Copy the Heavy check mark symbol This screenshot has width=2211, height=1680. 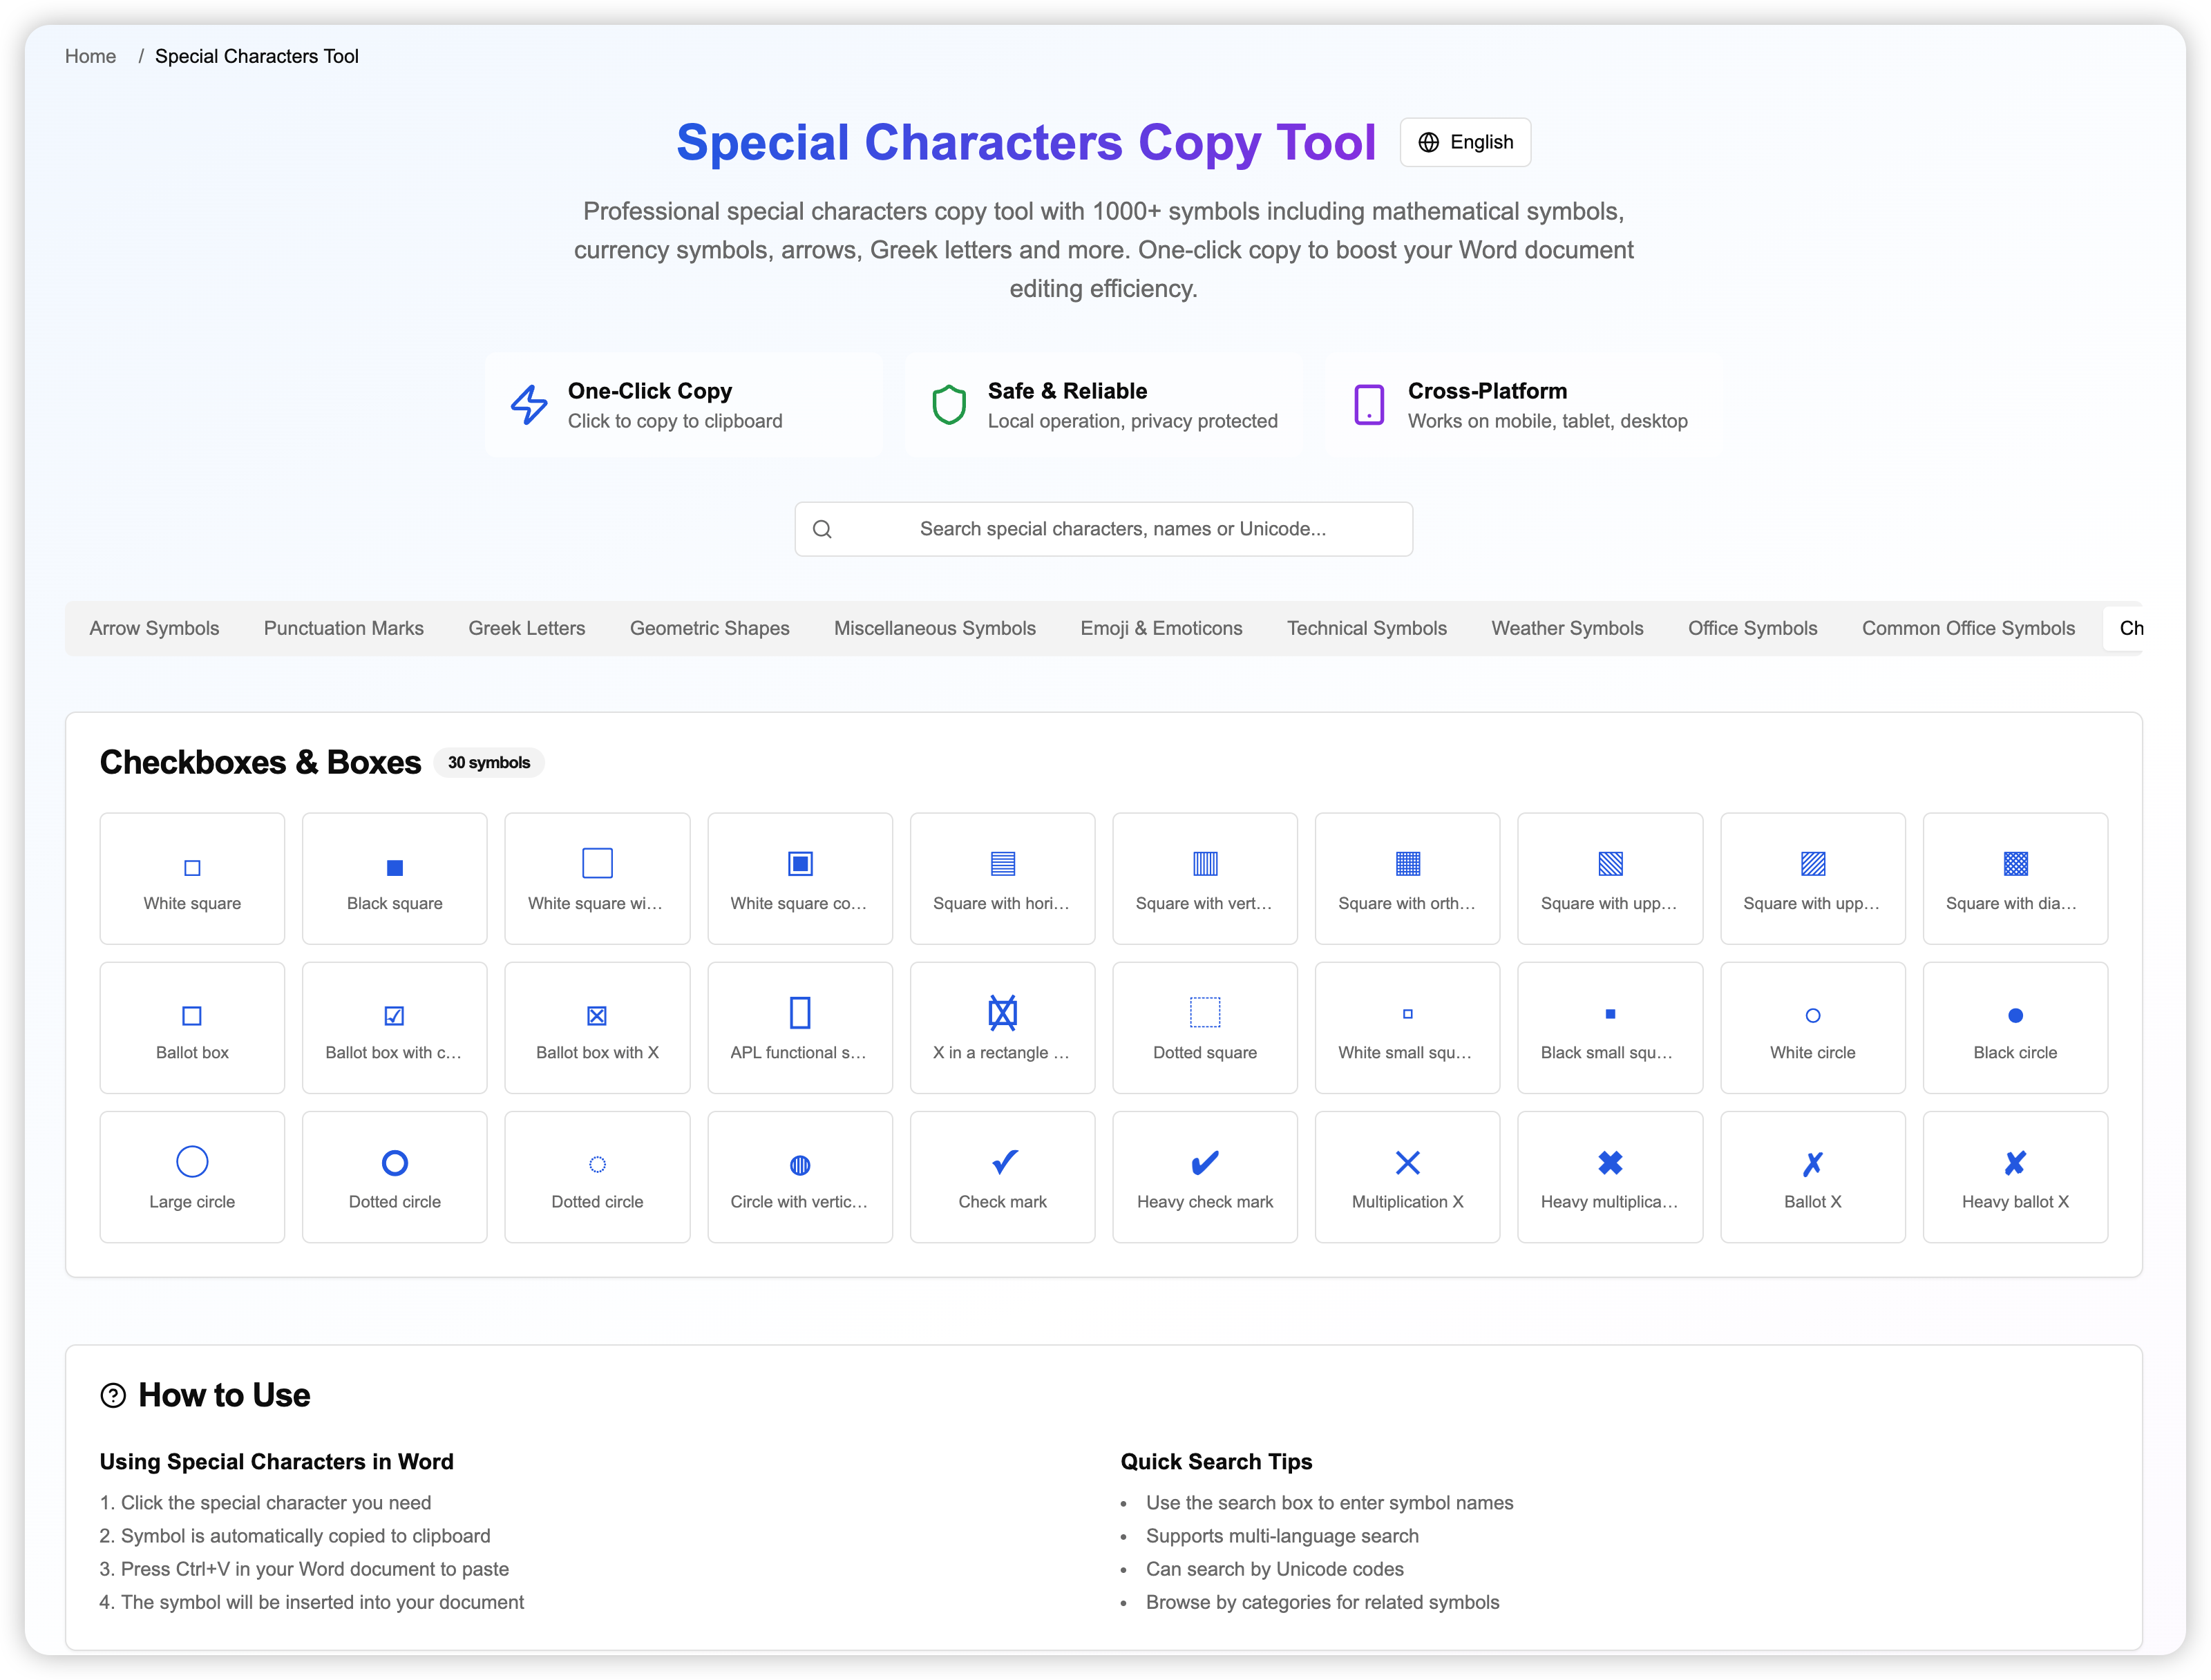[x=1205, y=1177]
